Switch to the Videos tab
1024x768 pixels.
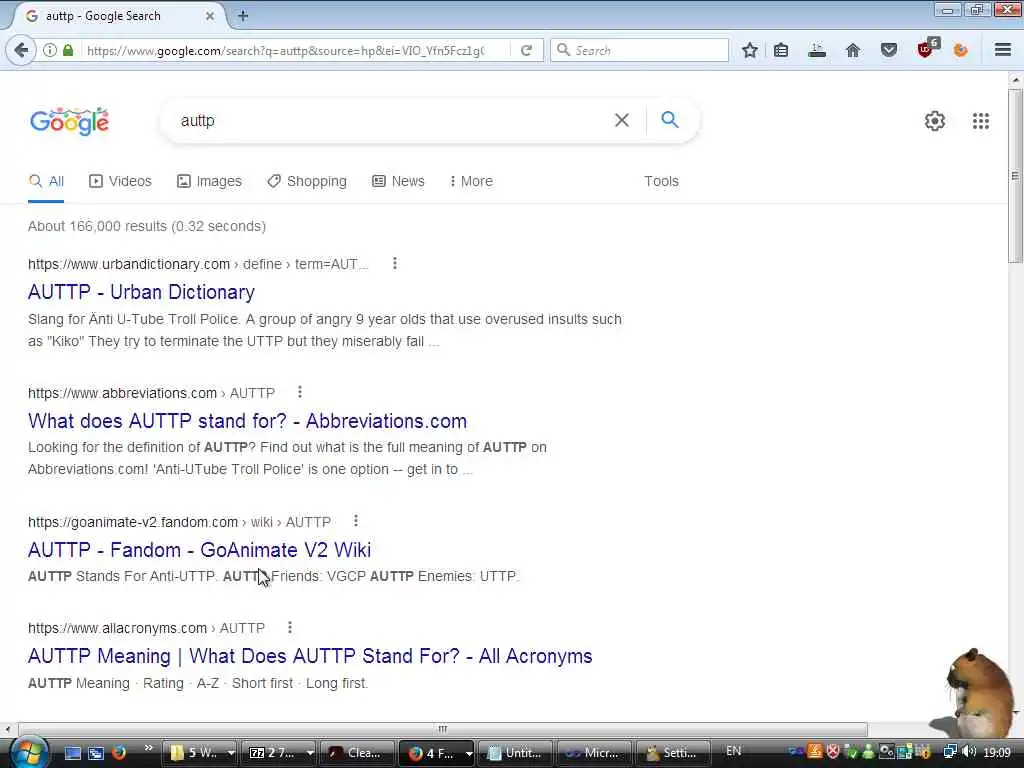coord(120,182)
